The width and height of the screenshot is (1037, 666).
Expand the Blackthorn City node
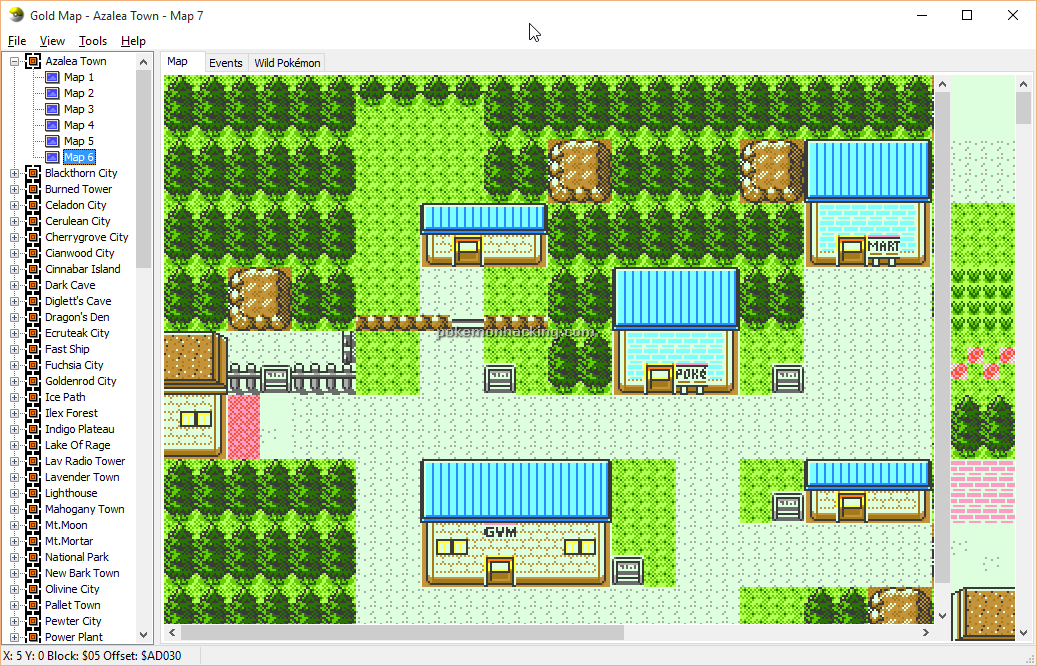[15, 173]
